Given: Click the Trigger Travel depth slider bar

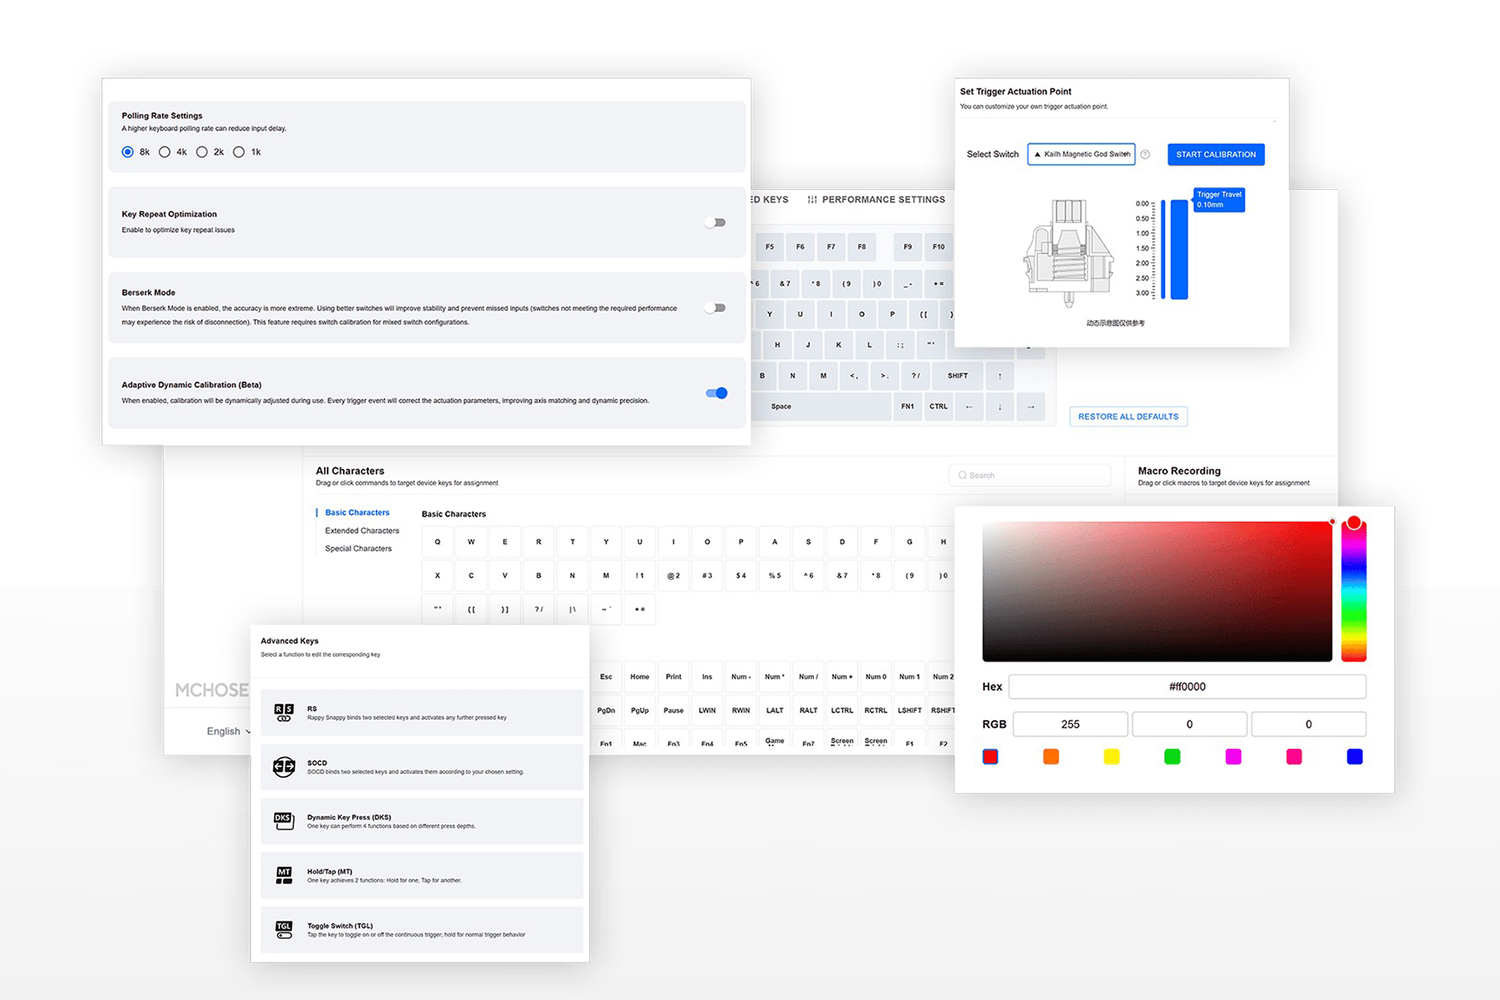Looking at the screenshot, I should [1179, 249].
